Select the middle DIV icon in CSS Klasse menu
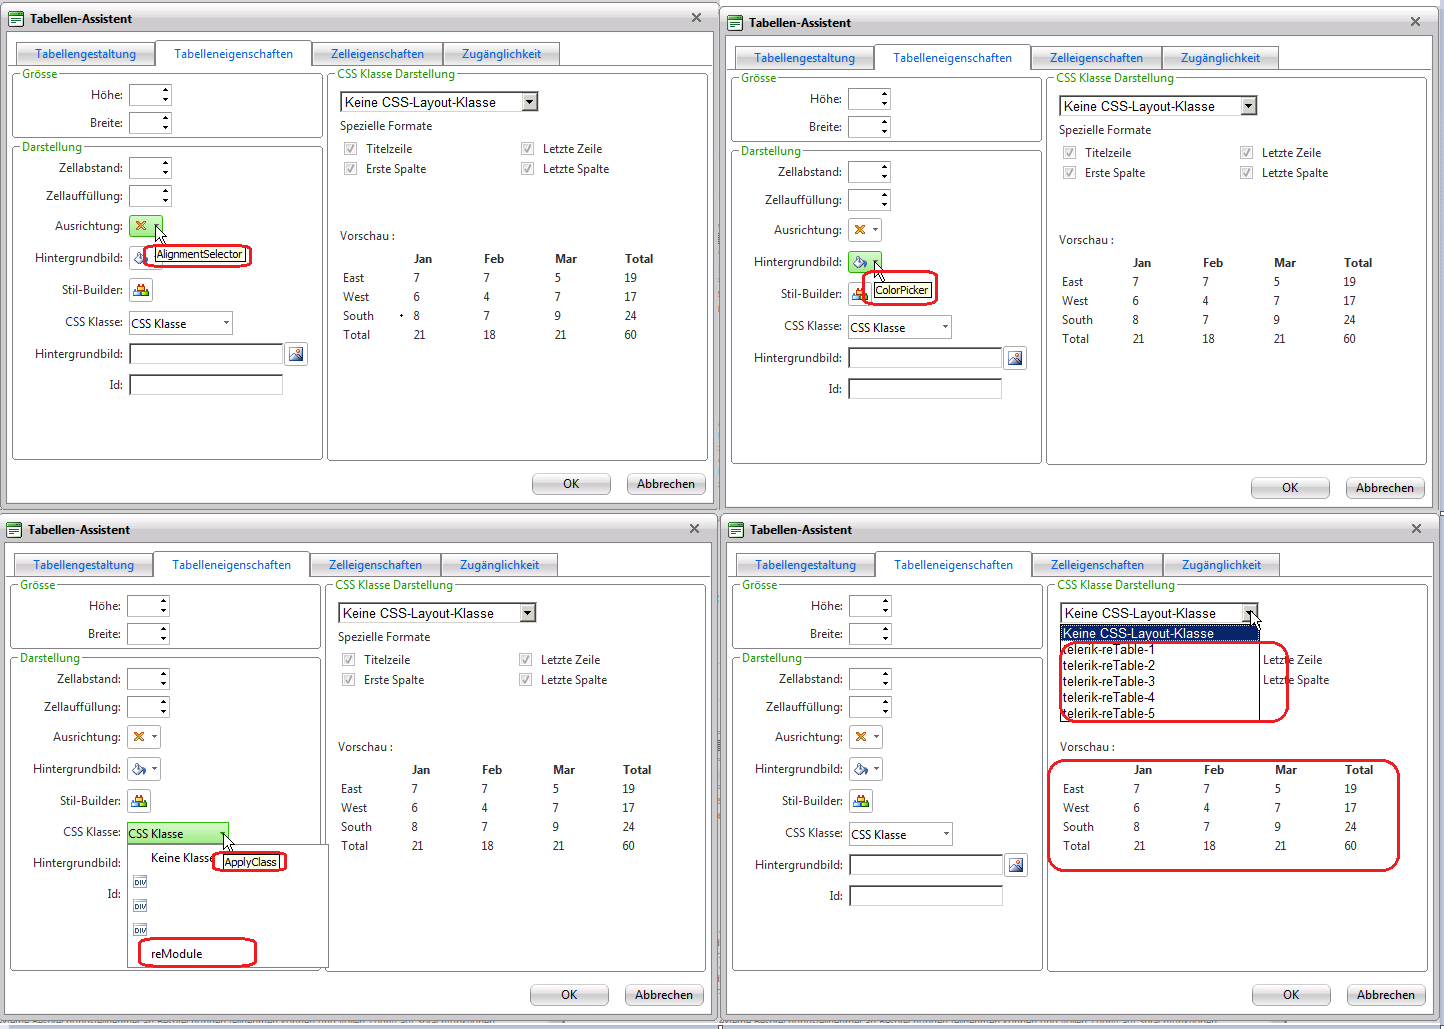Screen dimensions: 1444x1029 [x=140, y=906]
